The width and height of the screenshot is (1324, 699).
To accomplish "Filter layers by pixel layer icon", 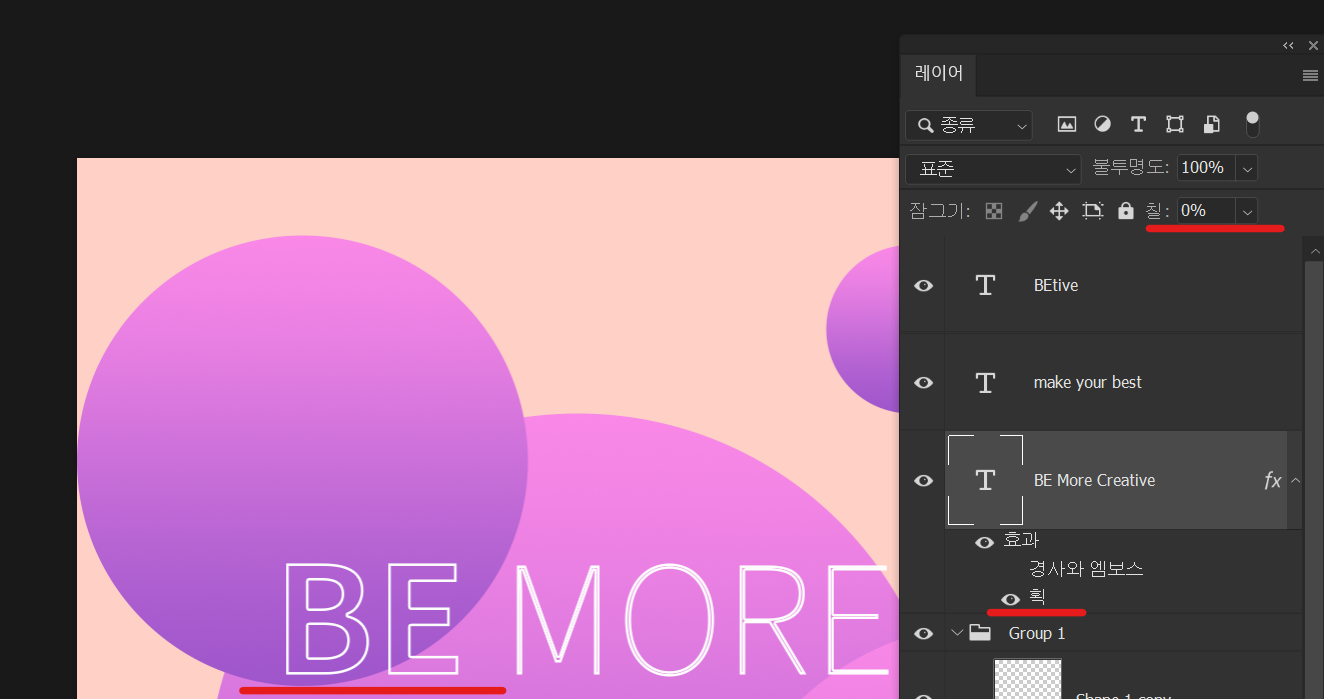I will click(x=1067, y=124).
